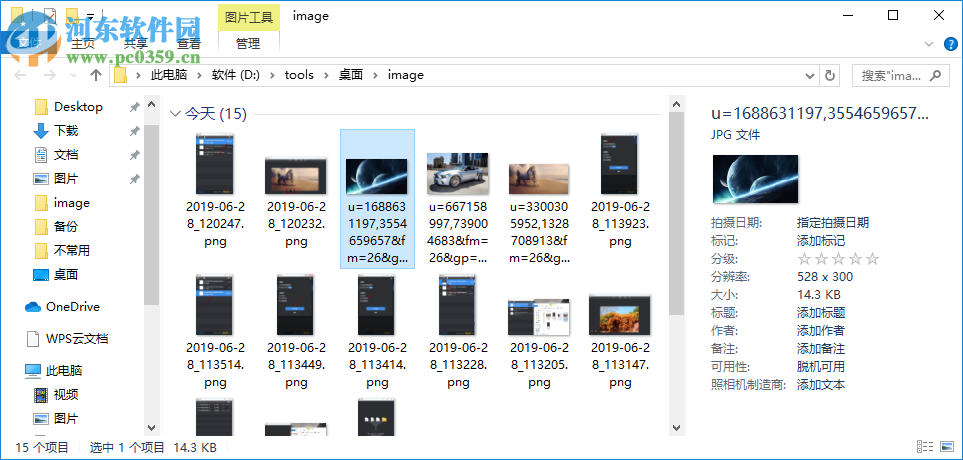Click 软件 (D:) in the address path

tap(236, 75)
